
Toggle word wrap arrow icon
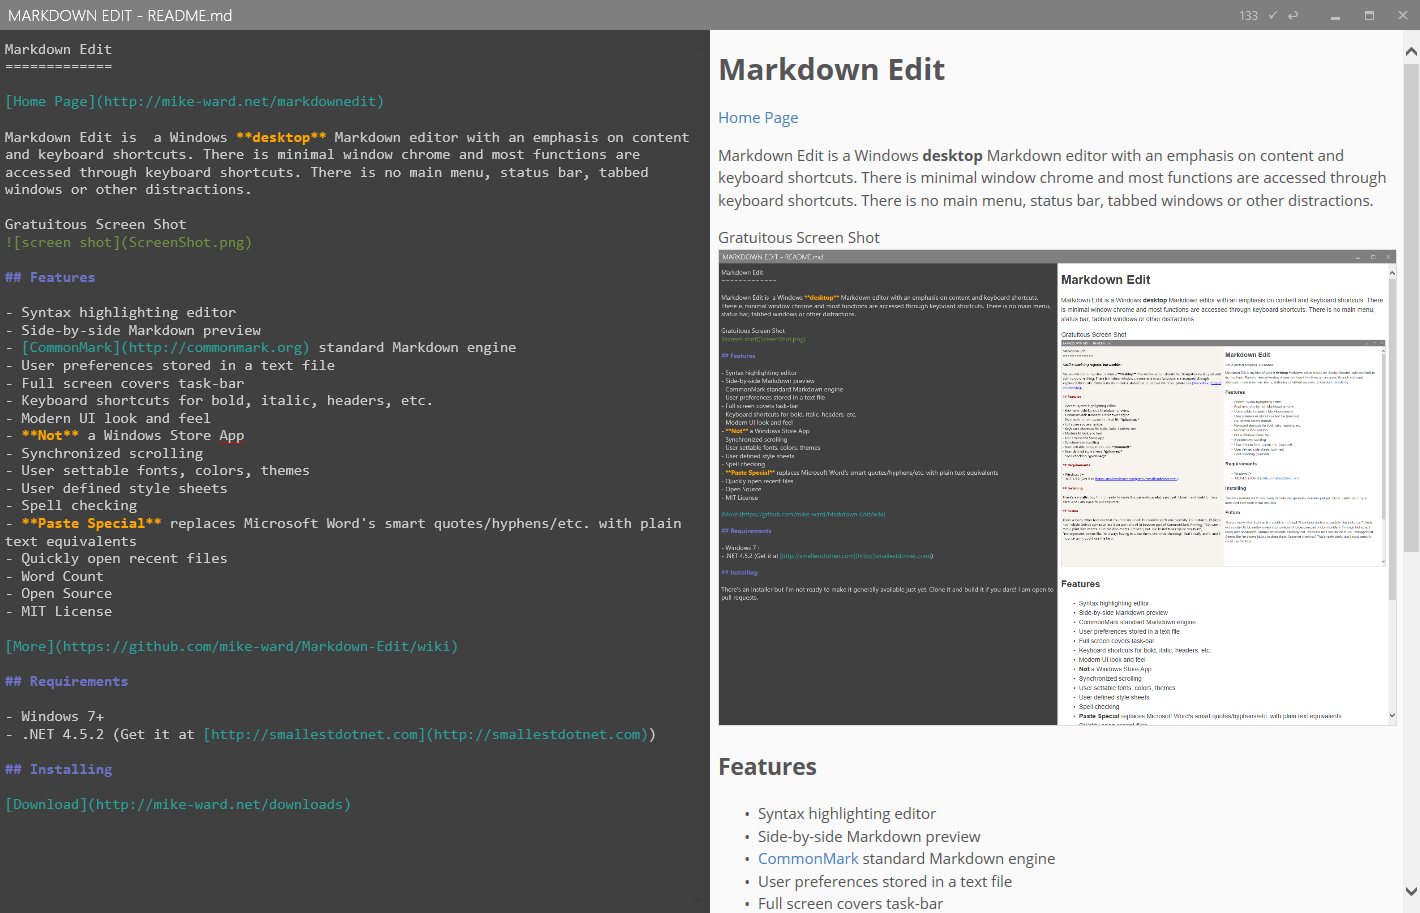(x=1293, y=15)
